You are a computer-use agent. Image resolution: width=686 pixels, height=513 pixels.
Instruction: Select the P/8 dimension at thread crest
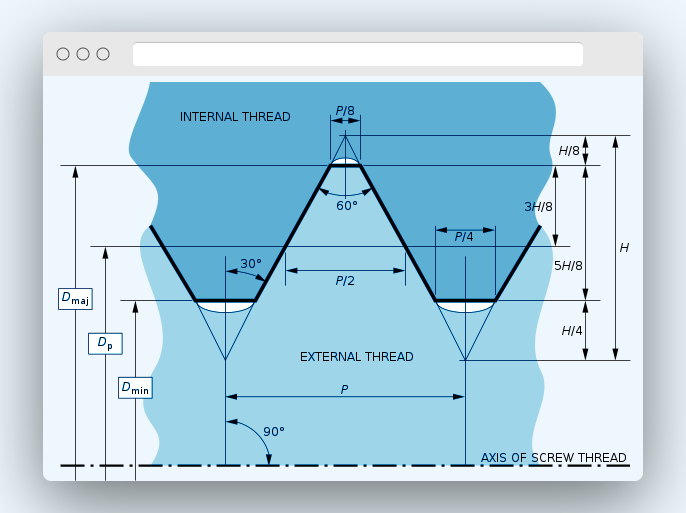345,111
